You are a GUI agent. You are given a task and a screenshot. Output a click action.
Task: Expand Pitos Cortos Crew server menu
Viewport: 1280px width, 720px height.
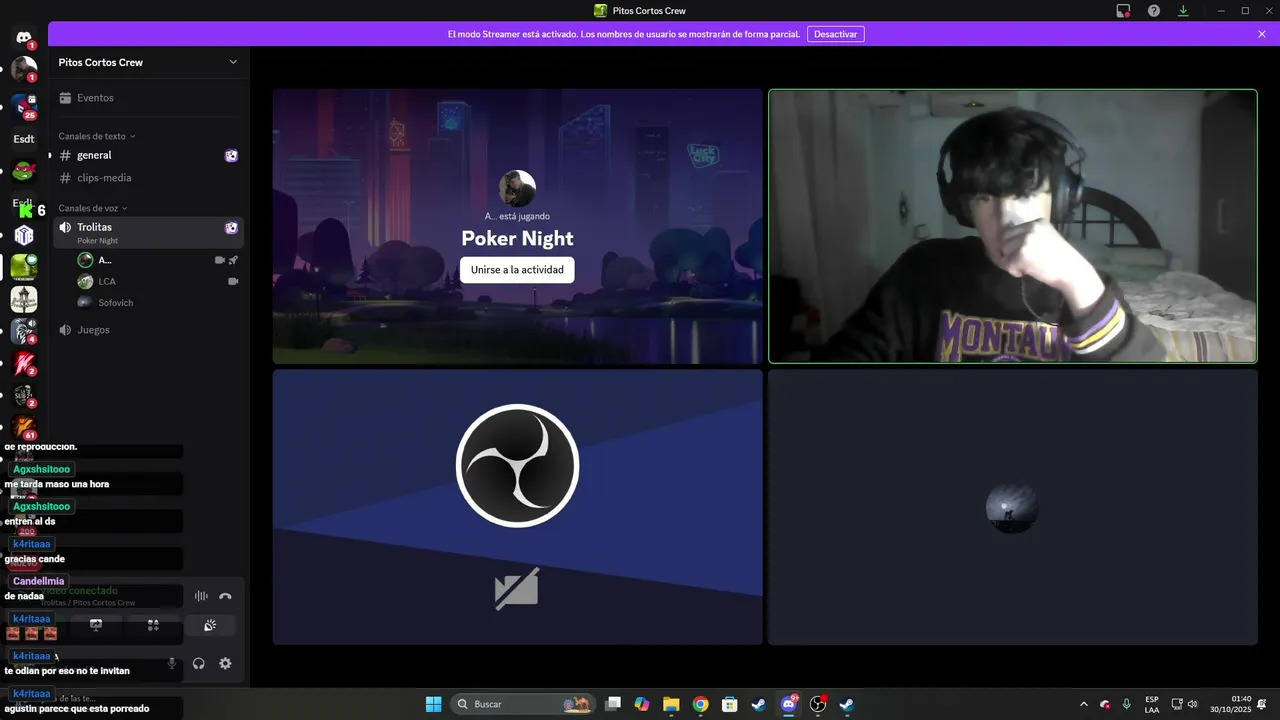click(233, 62)
